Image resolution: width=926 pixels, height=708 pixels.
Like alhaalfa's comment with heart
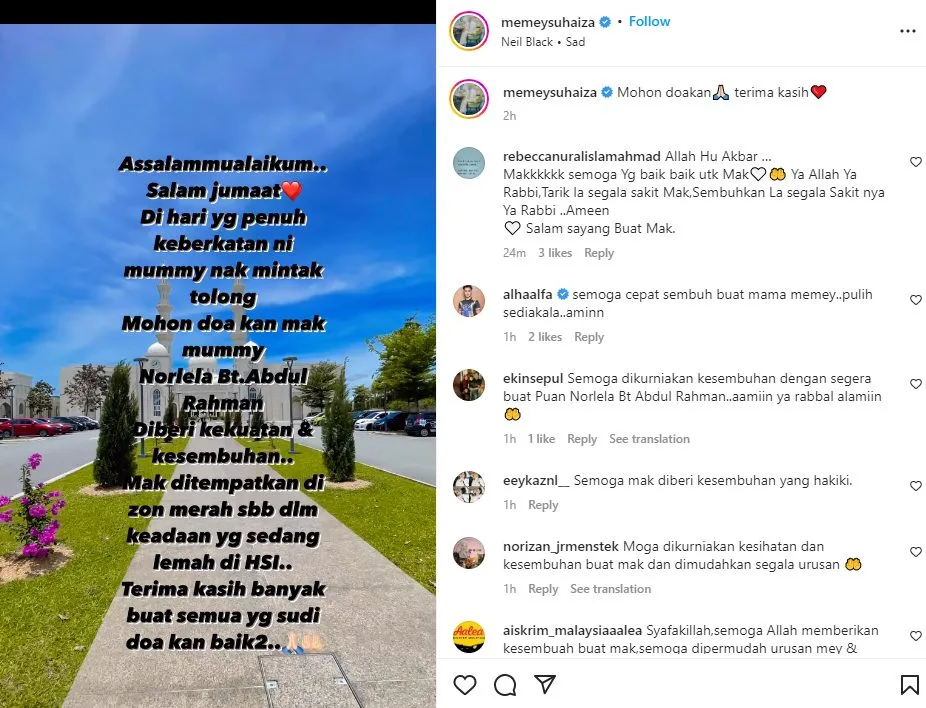point(915,300)
